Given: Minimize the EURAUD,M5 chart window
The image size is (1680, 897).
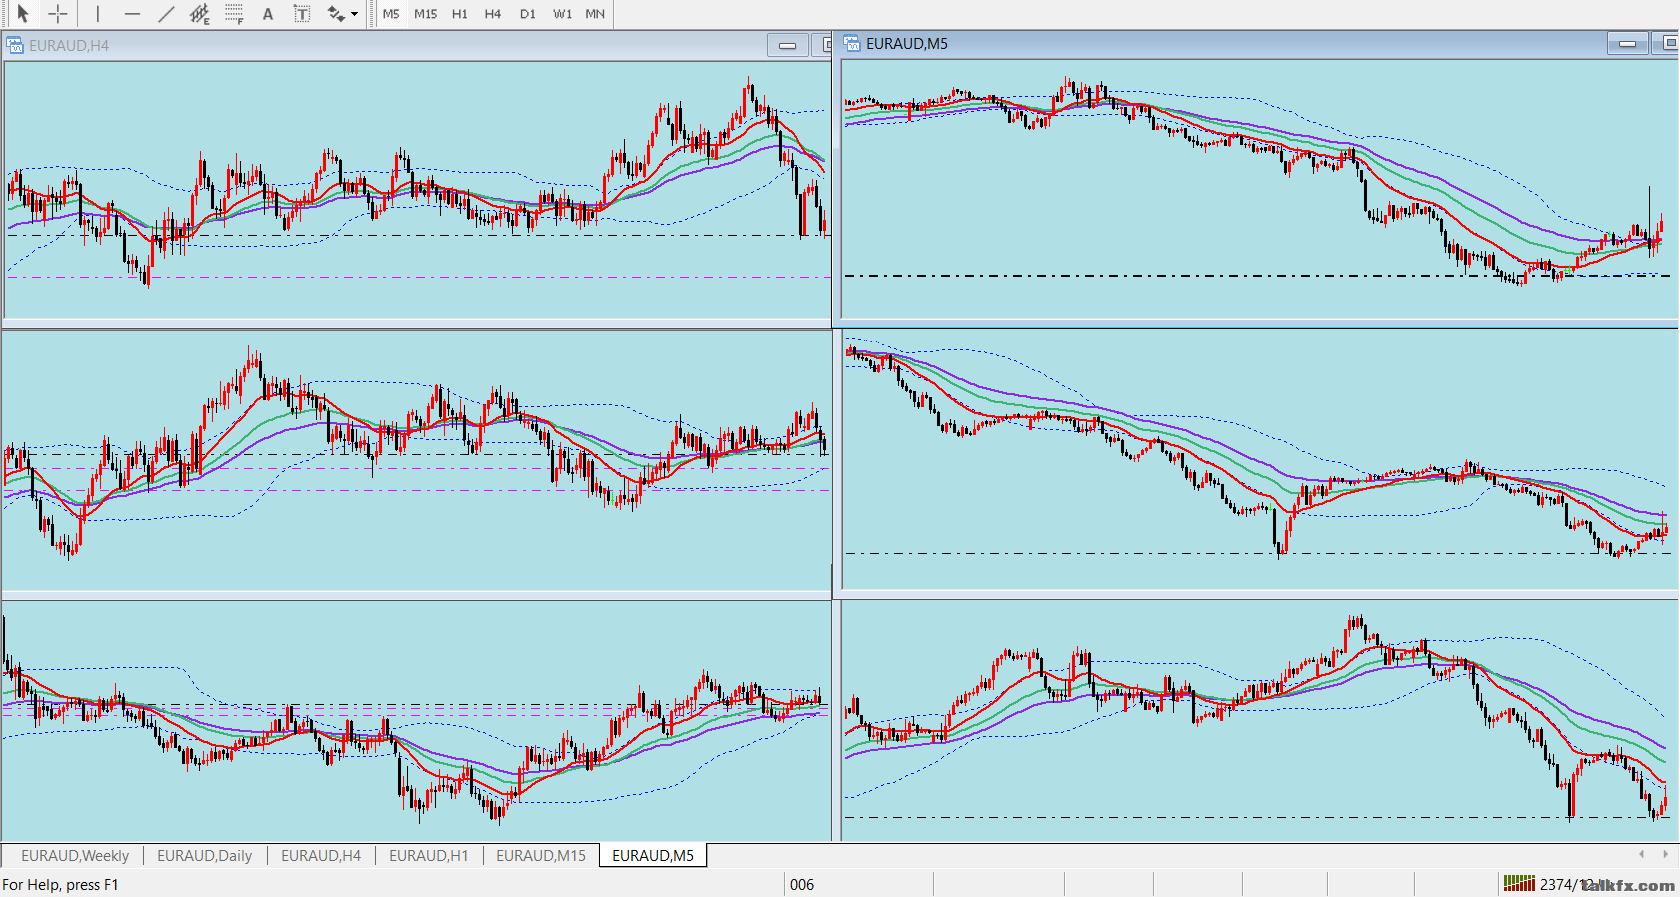Looking at the screenshot, I should click(x=1628, y=43).
